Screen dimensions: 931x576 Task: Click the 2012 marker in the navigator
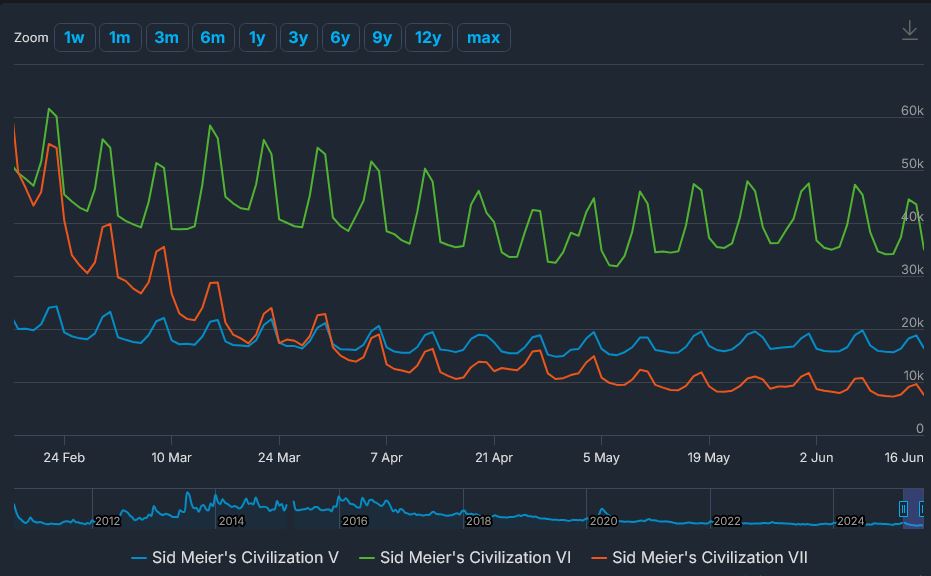[107, 521]
